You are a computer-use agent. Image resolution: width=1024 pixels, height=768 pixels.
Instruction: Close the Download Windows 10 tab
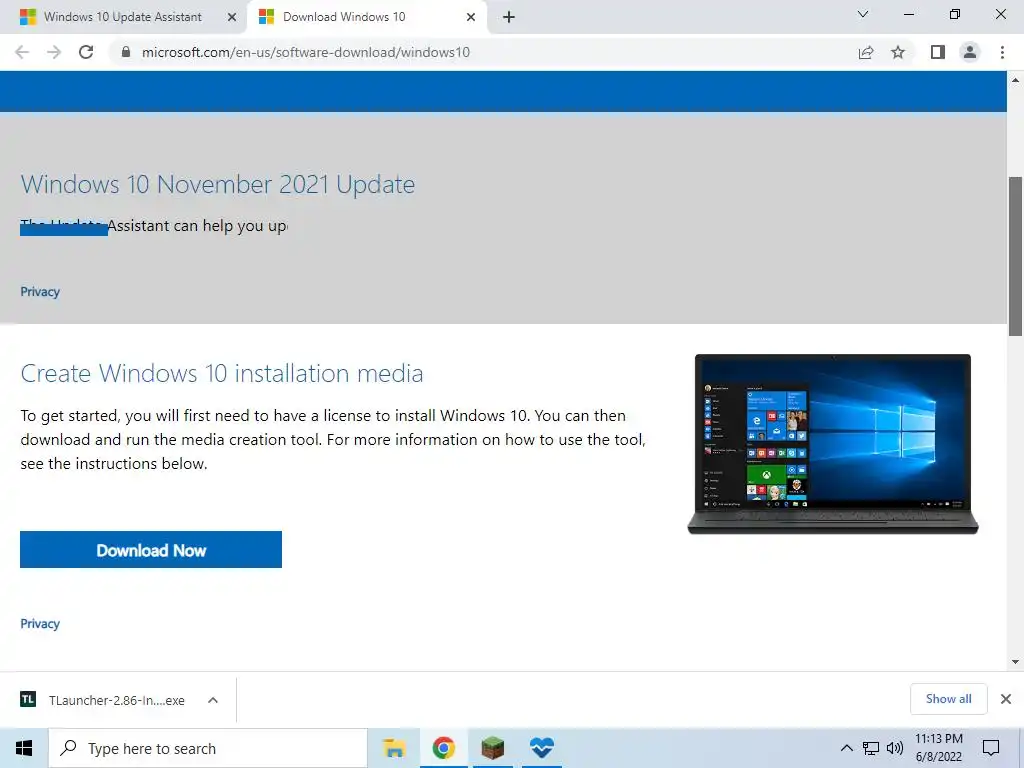click(x=471, y=18)
